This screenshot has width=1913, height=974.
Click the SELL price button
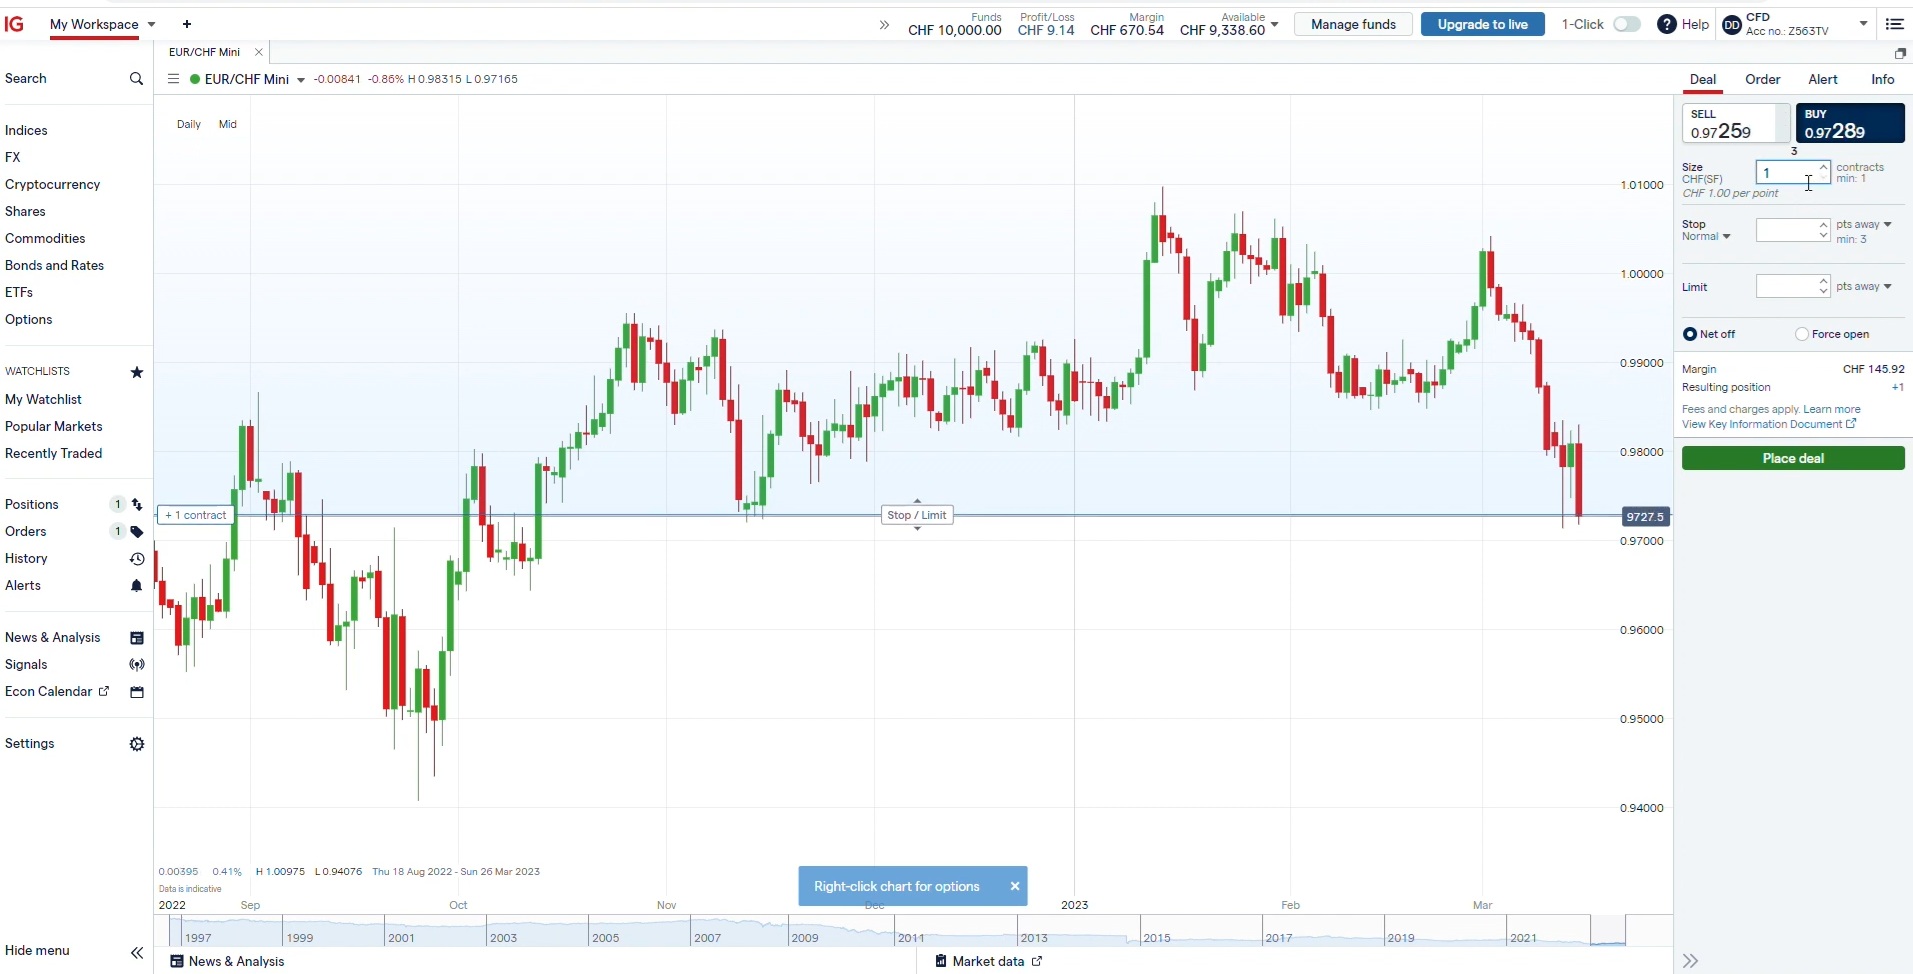[x=1736, y=124]
